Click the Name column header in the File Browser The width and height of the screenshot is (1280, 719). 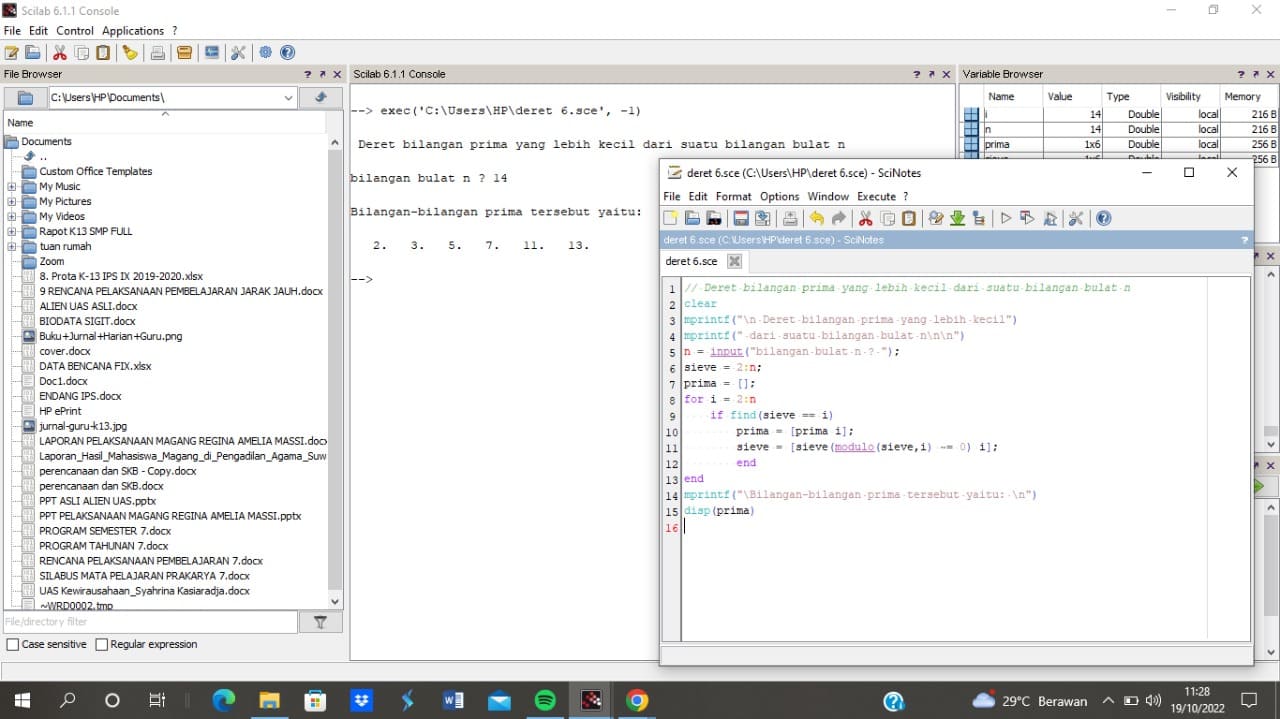(165, 122)
